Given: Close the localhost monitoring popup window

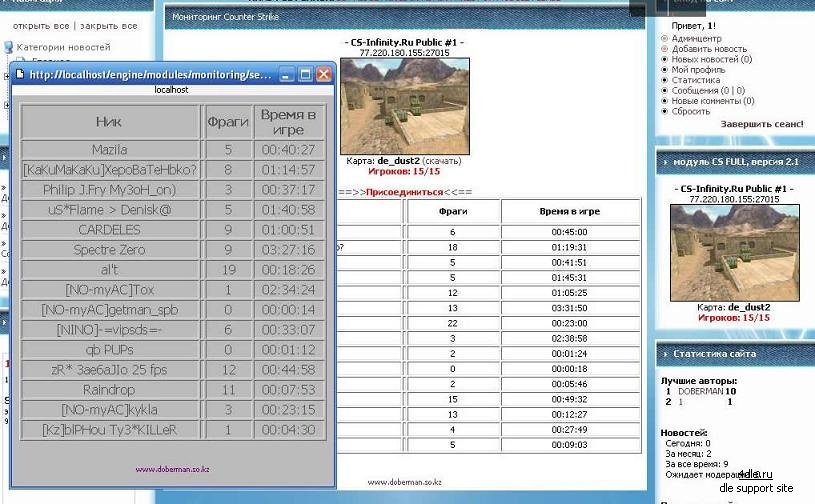Looking at the screenshot, I should point(324,75).
